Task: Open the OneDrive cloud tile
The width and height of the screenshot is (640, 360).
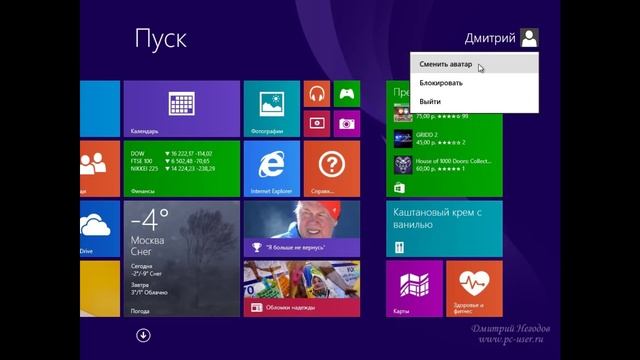Action: click(x=100, y=229)
